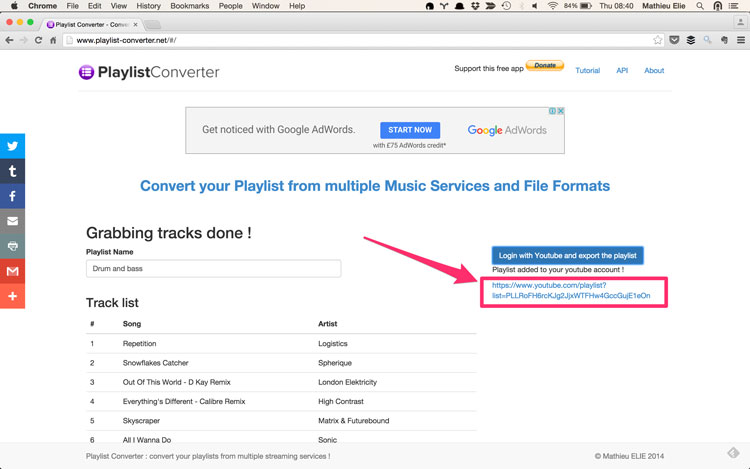Go forward with browser forward arrow
The width and height of the screenshot is (750, 469).
click(x=23, y=40)
